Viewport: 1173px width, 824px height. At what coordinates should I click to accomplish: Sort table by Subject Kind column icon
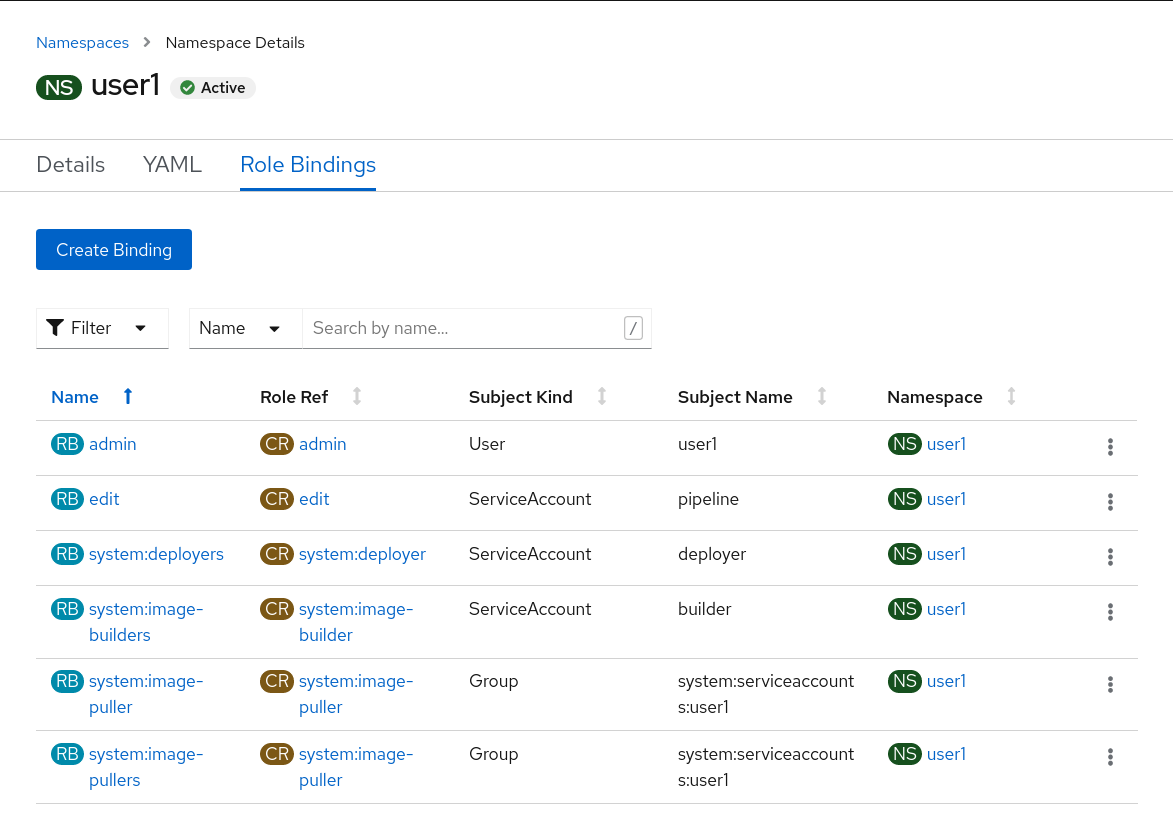tap(602, 397)
